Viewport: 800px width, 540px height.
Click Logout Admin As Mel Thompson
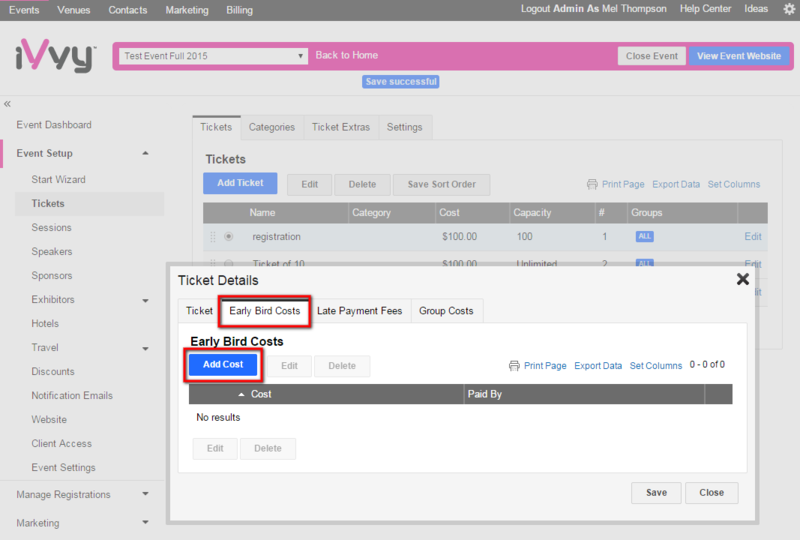(x=593, y=9)
